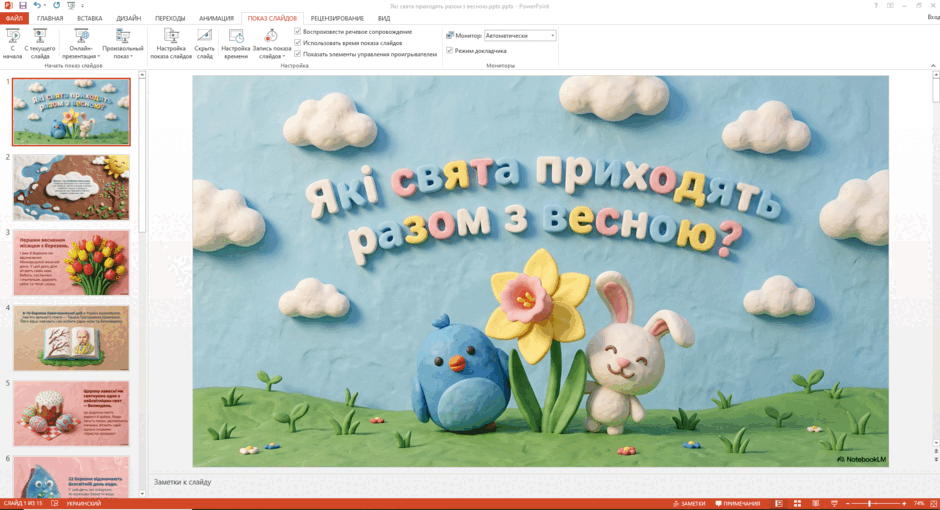Collapse the ribbon with the arrow
Viewport: 940px width, 510px height.
pos(933,65)
